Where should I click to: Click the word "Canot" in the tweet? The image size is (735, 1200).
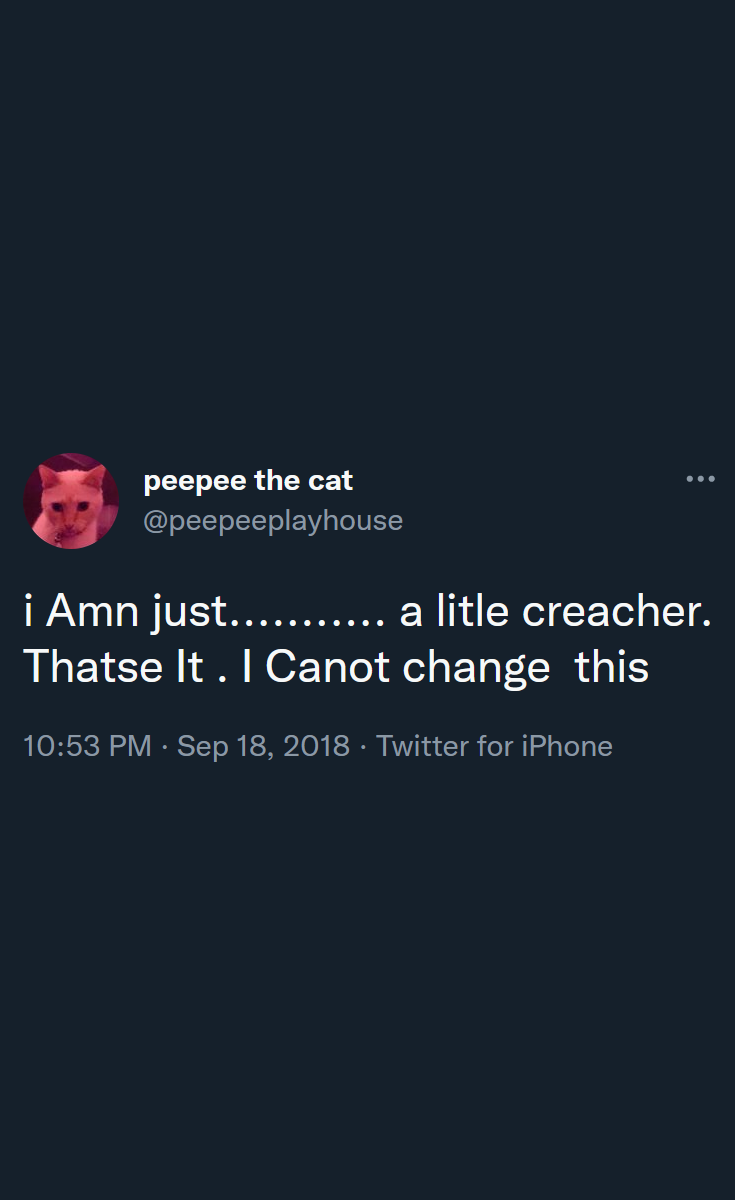327,667
